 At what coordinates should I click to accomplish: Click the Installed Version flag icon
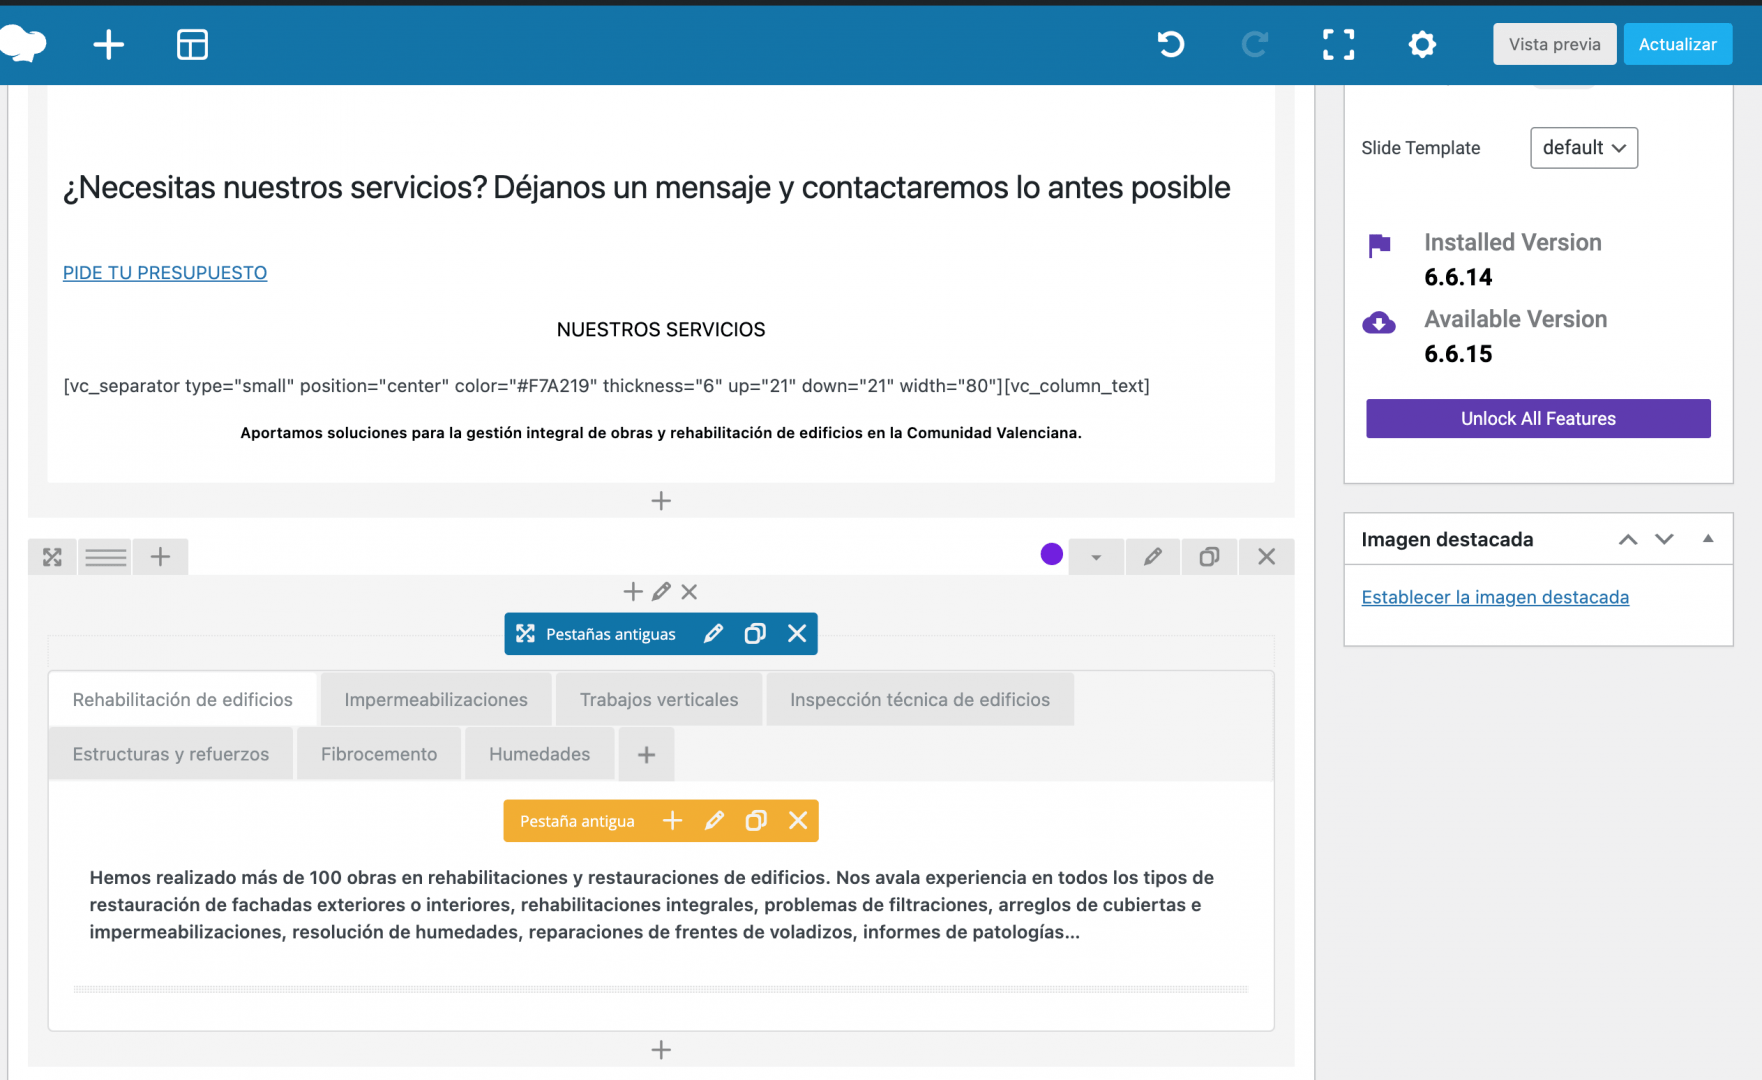point(1379,245)
